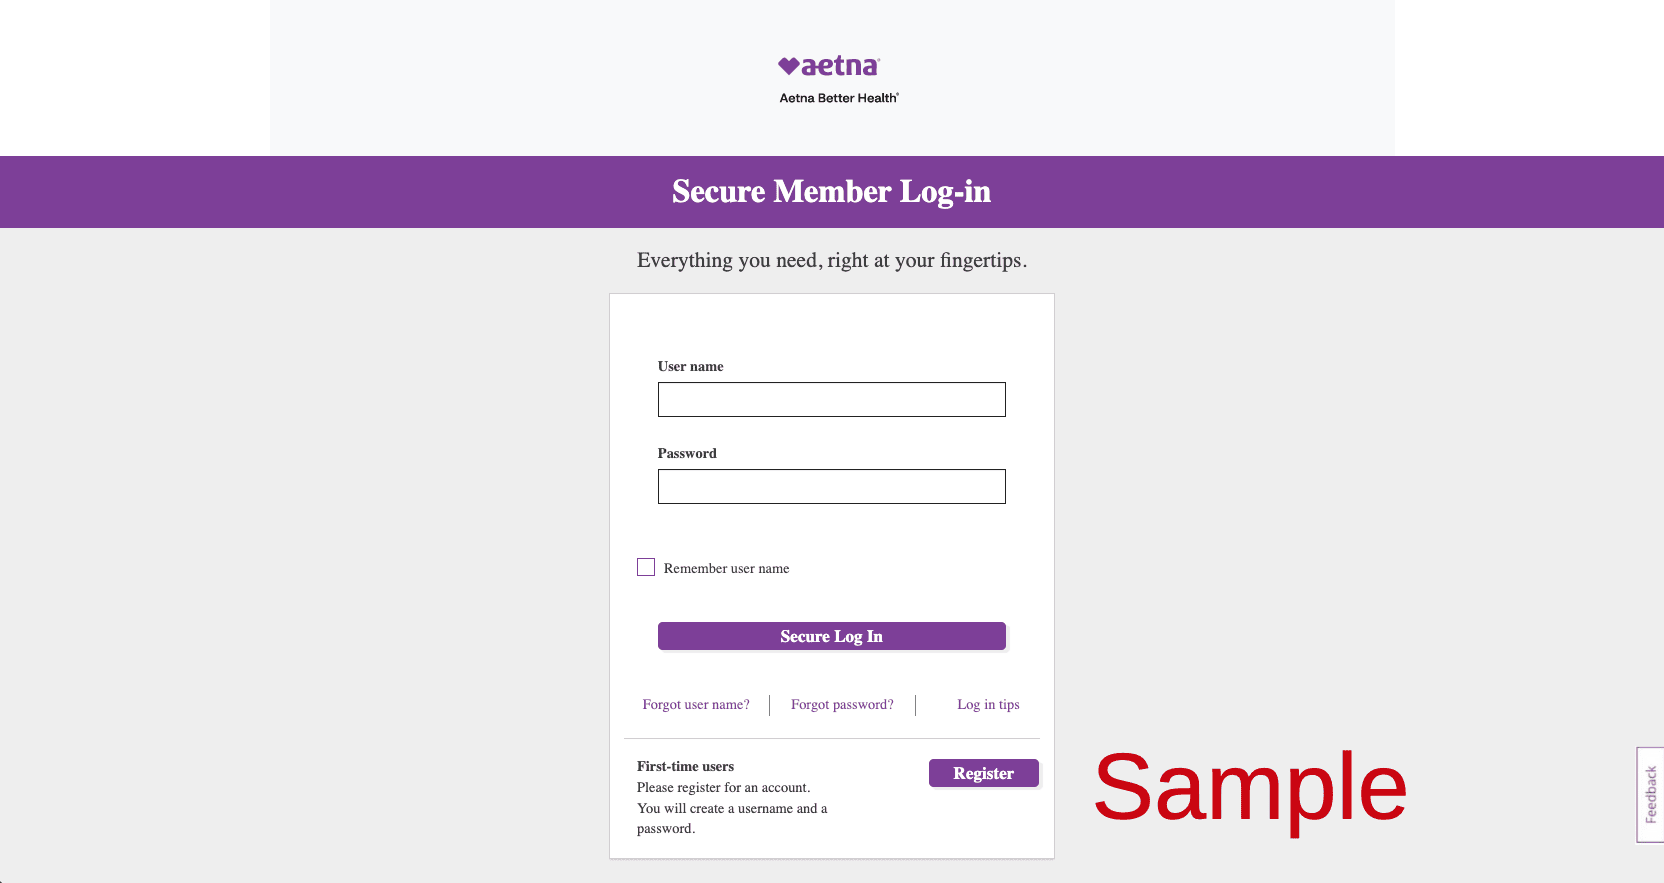Image resolution: width=1664 pixels, height=883 pixels.
Task: Click the Password field label
Action: pos(687,453)
